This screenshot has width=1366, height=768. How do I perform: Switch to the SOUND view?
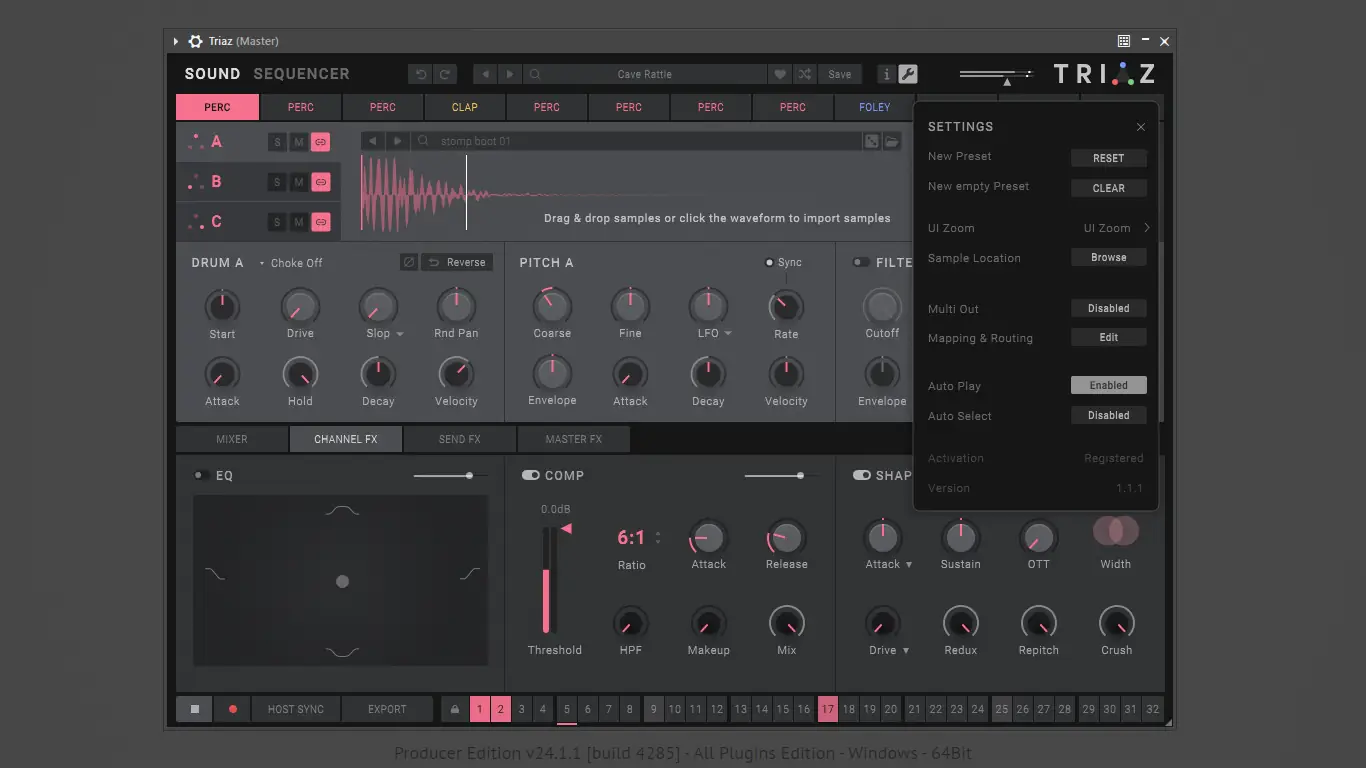point(212,74)
